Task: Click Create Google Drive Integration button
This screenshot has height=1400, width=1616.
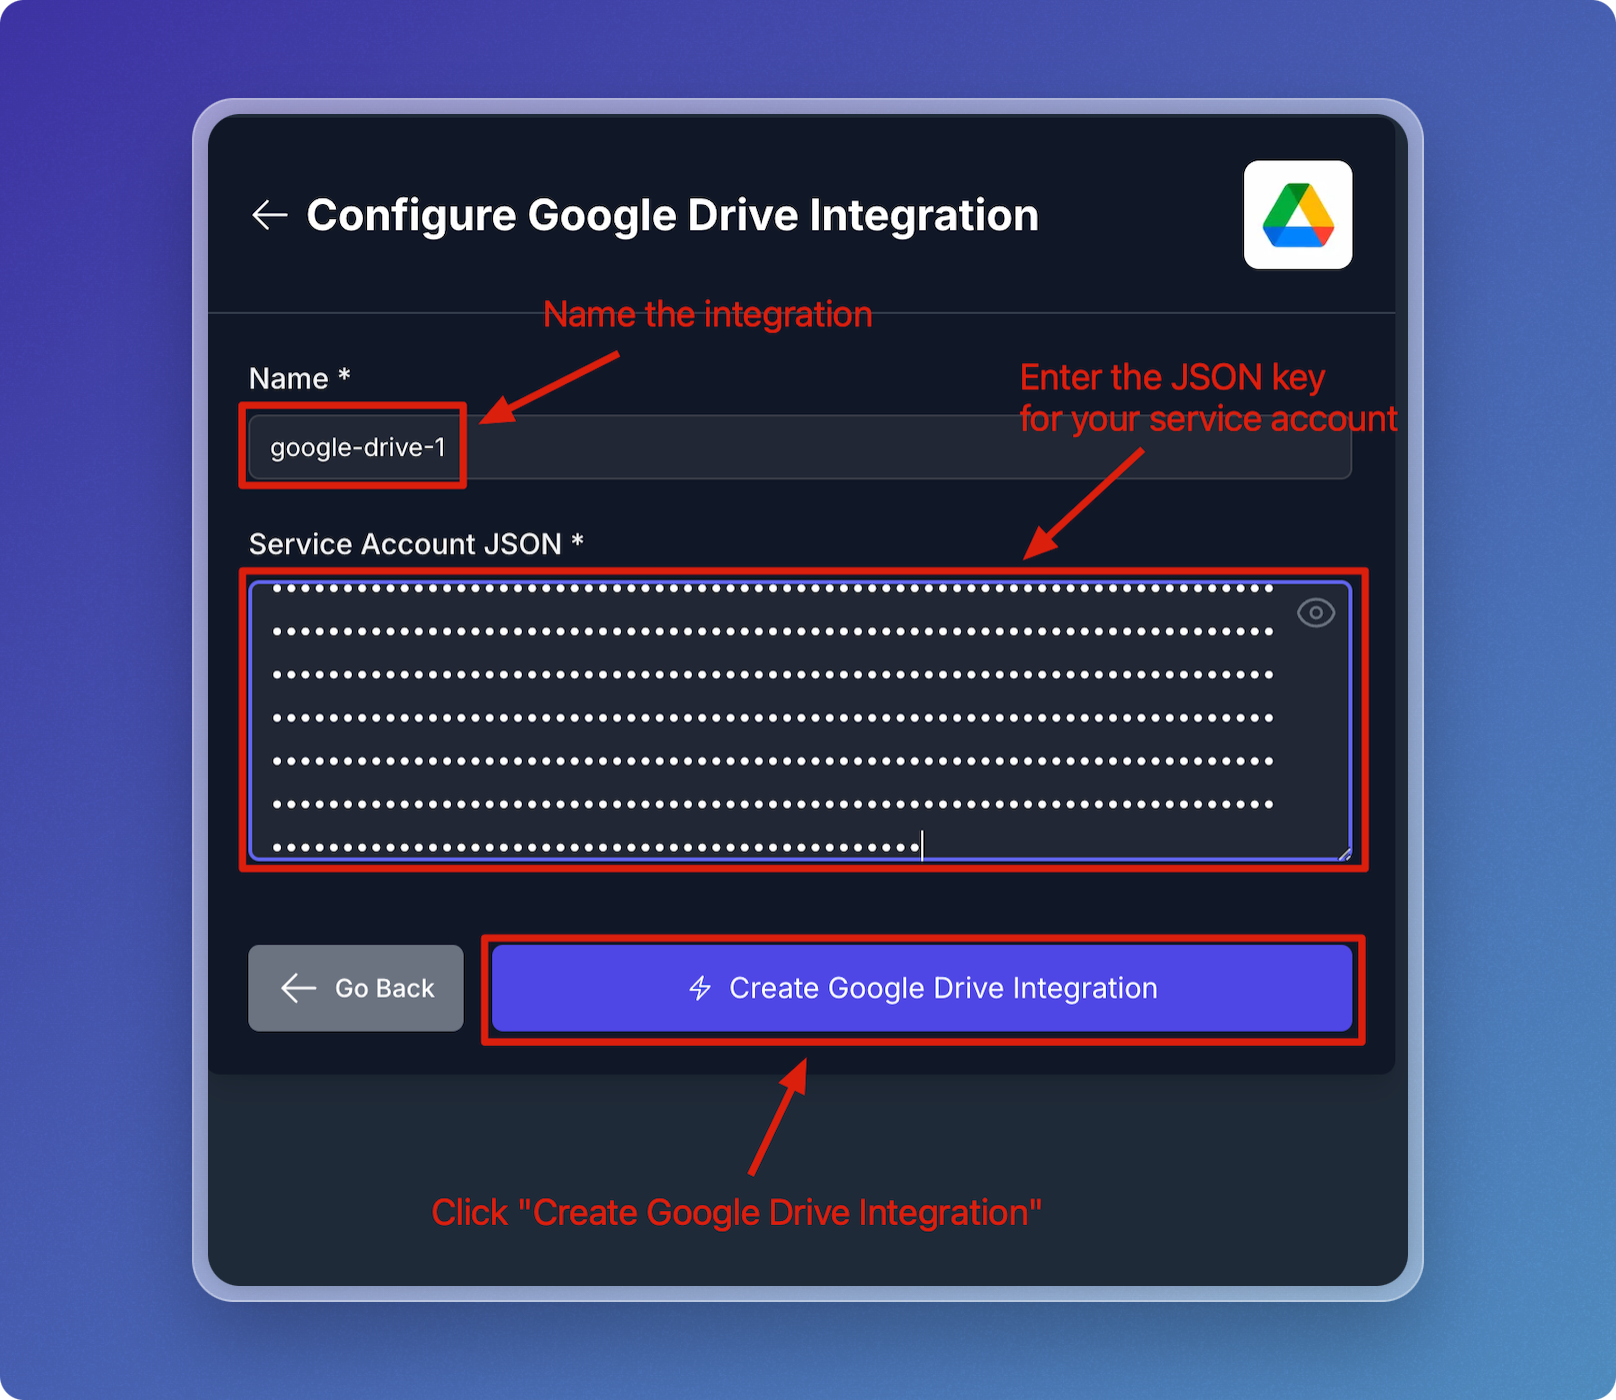Action: 922,988
